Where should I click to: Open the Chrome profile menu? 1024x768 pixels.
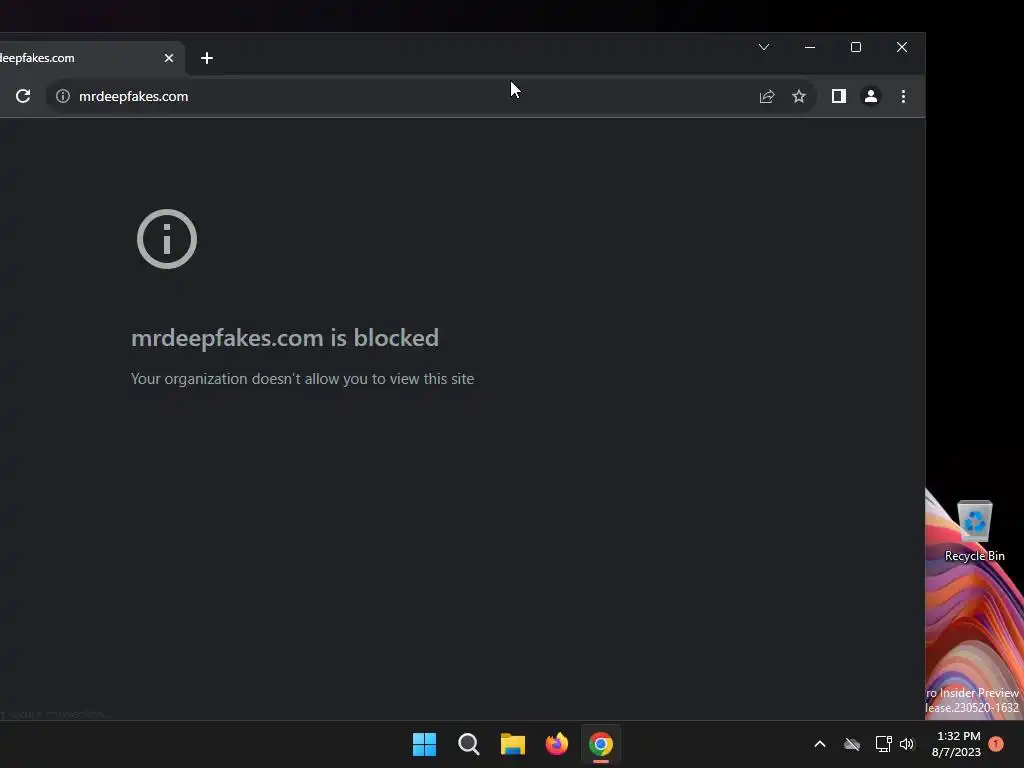pos(871,96)
